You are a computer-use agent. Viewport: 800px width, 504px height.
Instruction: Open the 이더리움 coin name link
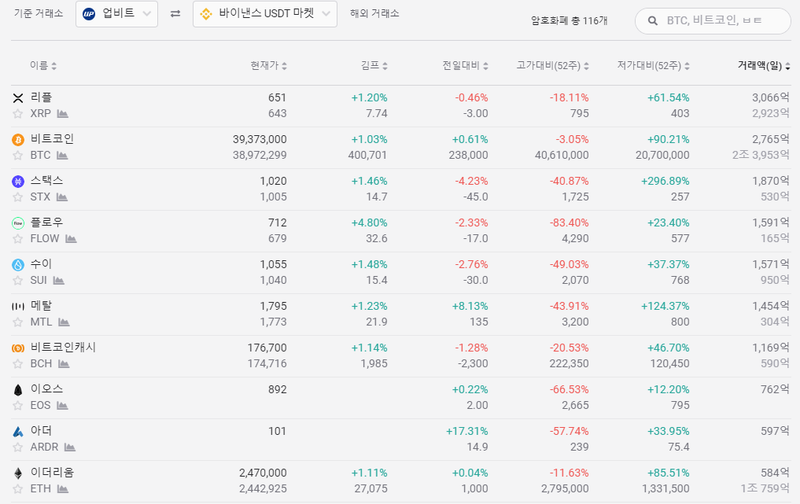click(52, 472)
